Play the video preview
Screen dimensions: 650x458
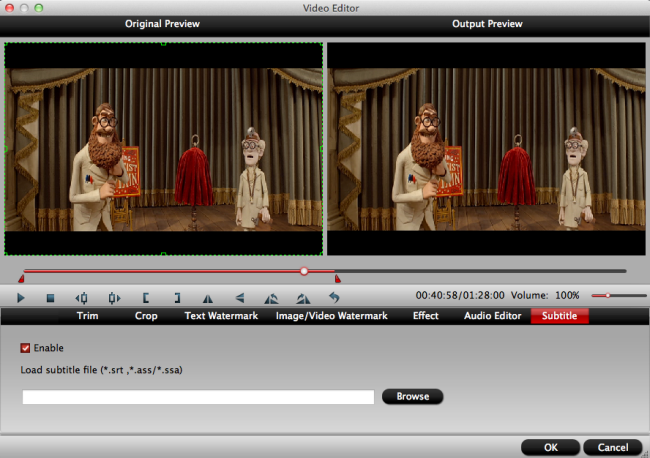coord(21,298)
